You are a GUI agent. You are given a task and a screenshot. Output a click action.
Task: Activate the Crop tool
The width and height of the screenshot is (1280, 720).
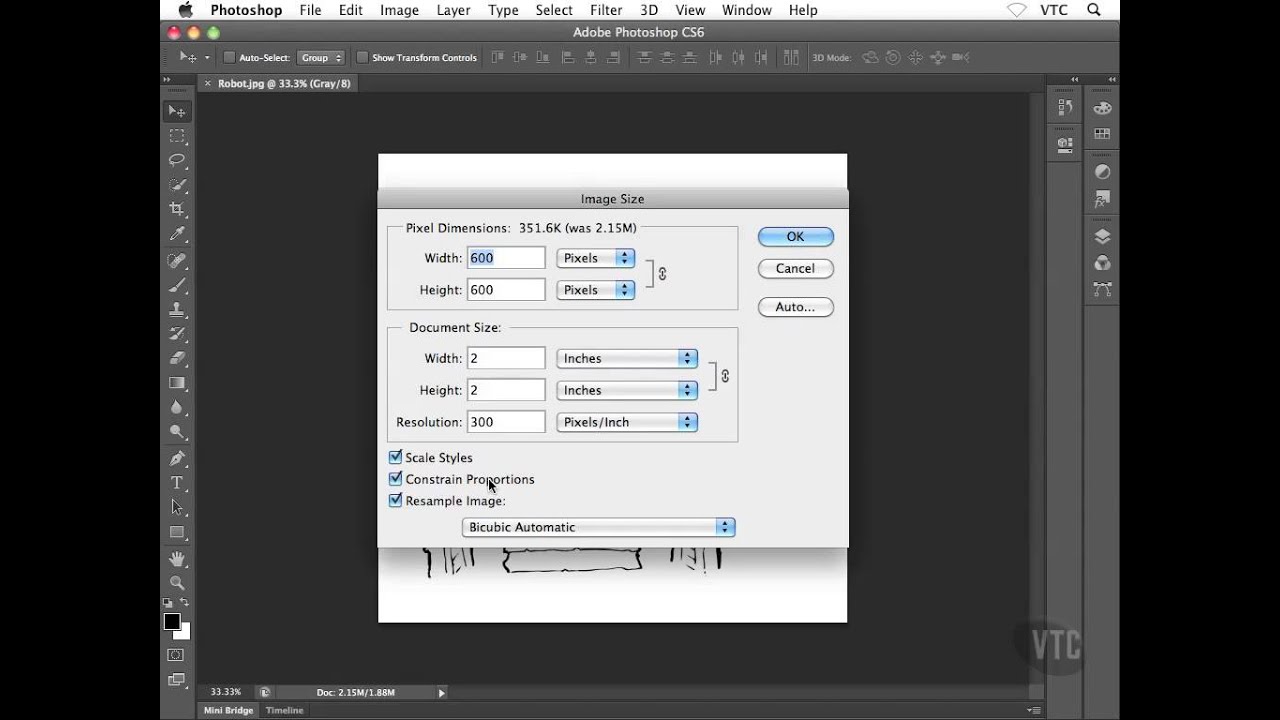[177, 209]
